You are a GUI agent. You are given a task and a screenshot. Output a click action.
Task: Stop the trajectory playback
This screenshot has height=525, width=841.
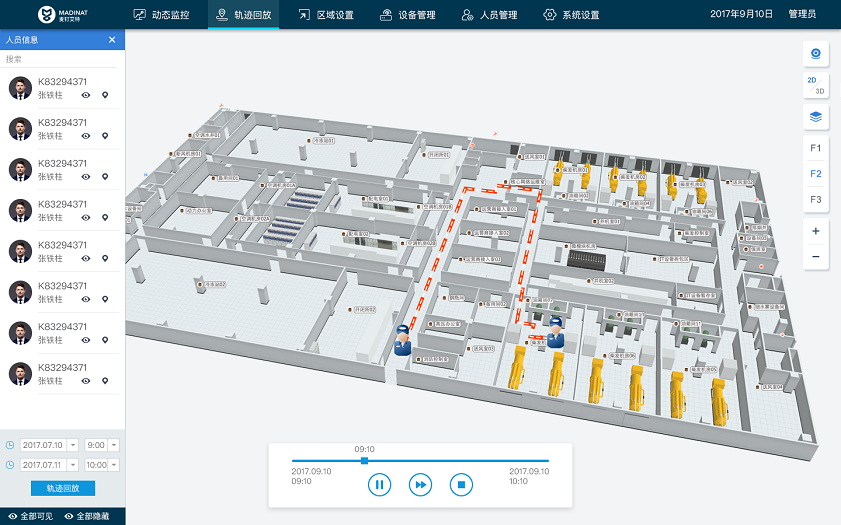[461, 485]
